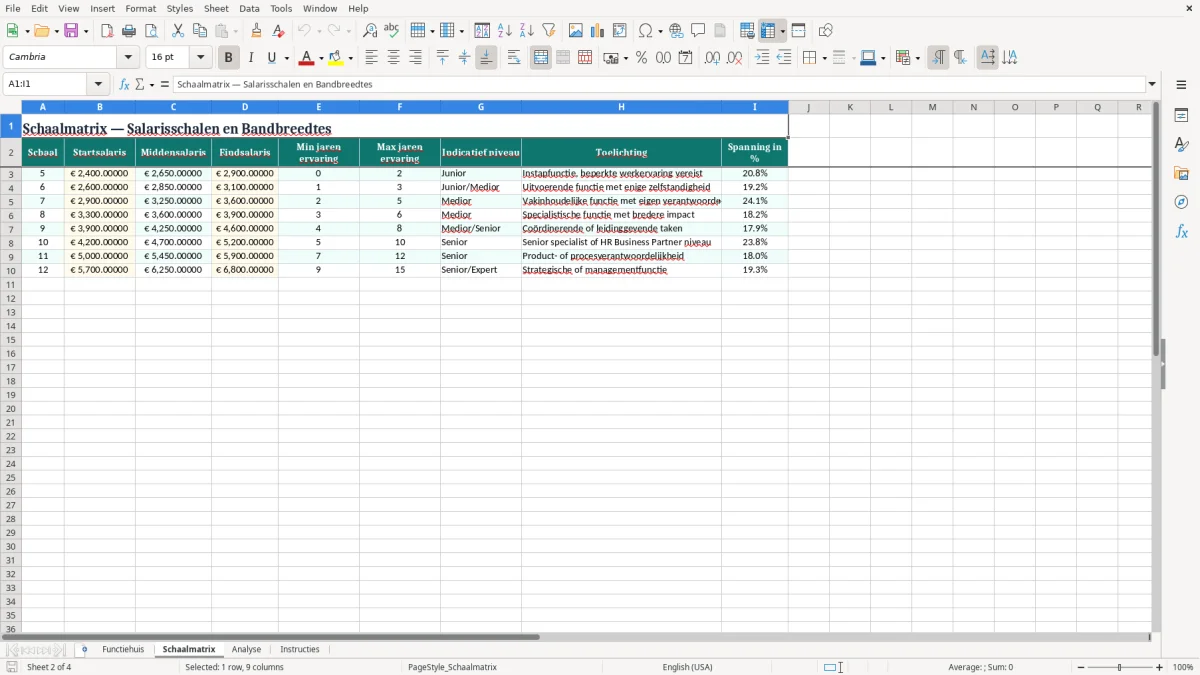Toggle Wrap Text

coord(514,58)
